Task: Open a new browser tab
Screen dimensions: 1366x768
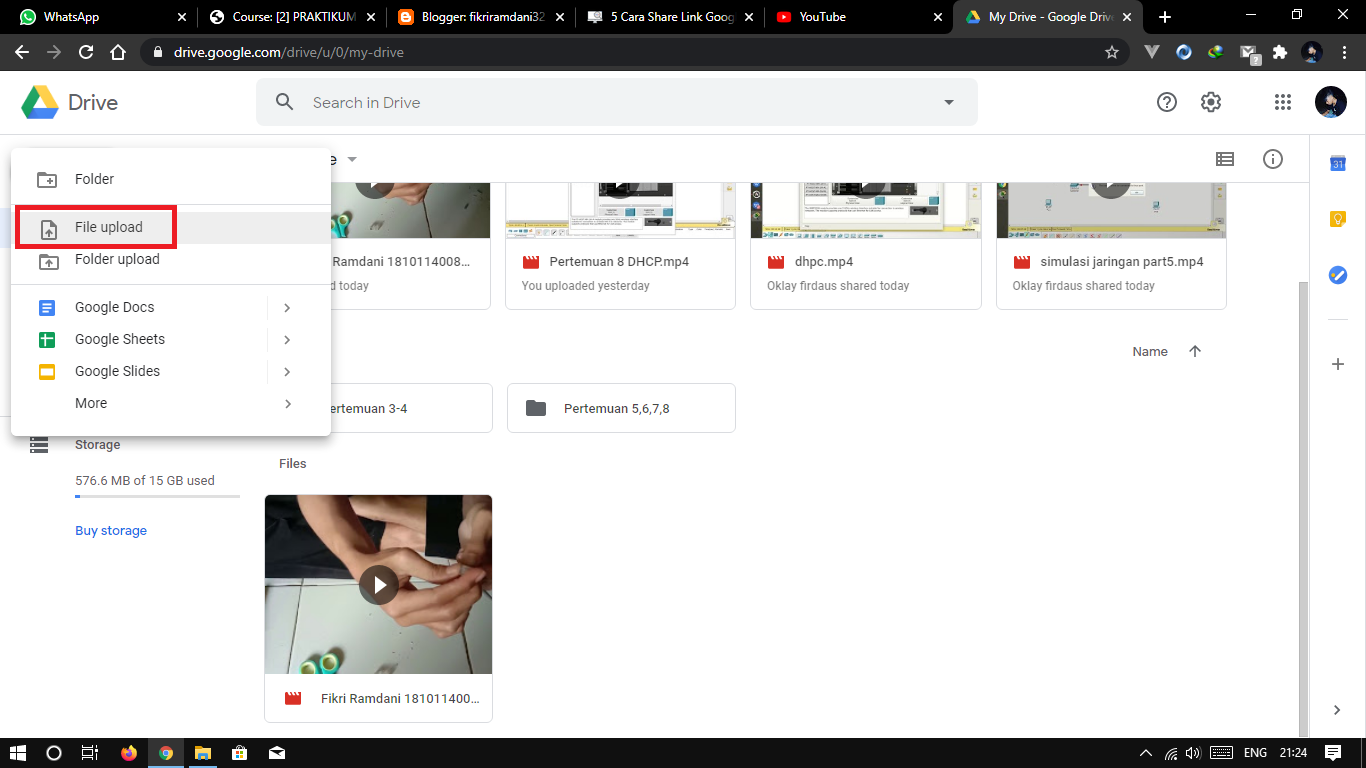Action: click(x=1165, y=17)
